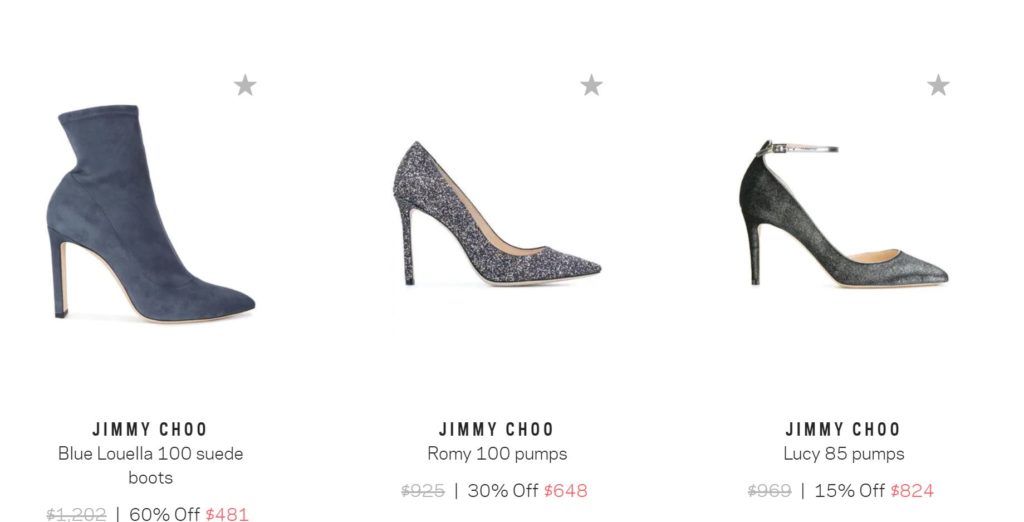Click the $481 sale price

point(227,514)
